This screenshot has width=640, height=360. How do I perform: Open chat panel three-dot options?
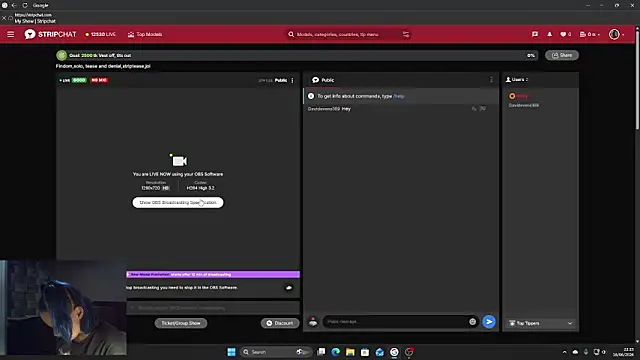491,80
